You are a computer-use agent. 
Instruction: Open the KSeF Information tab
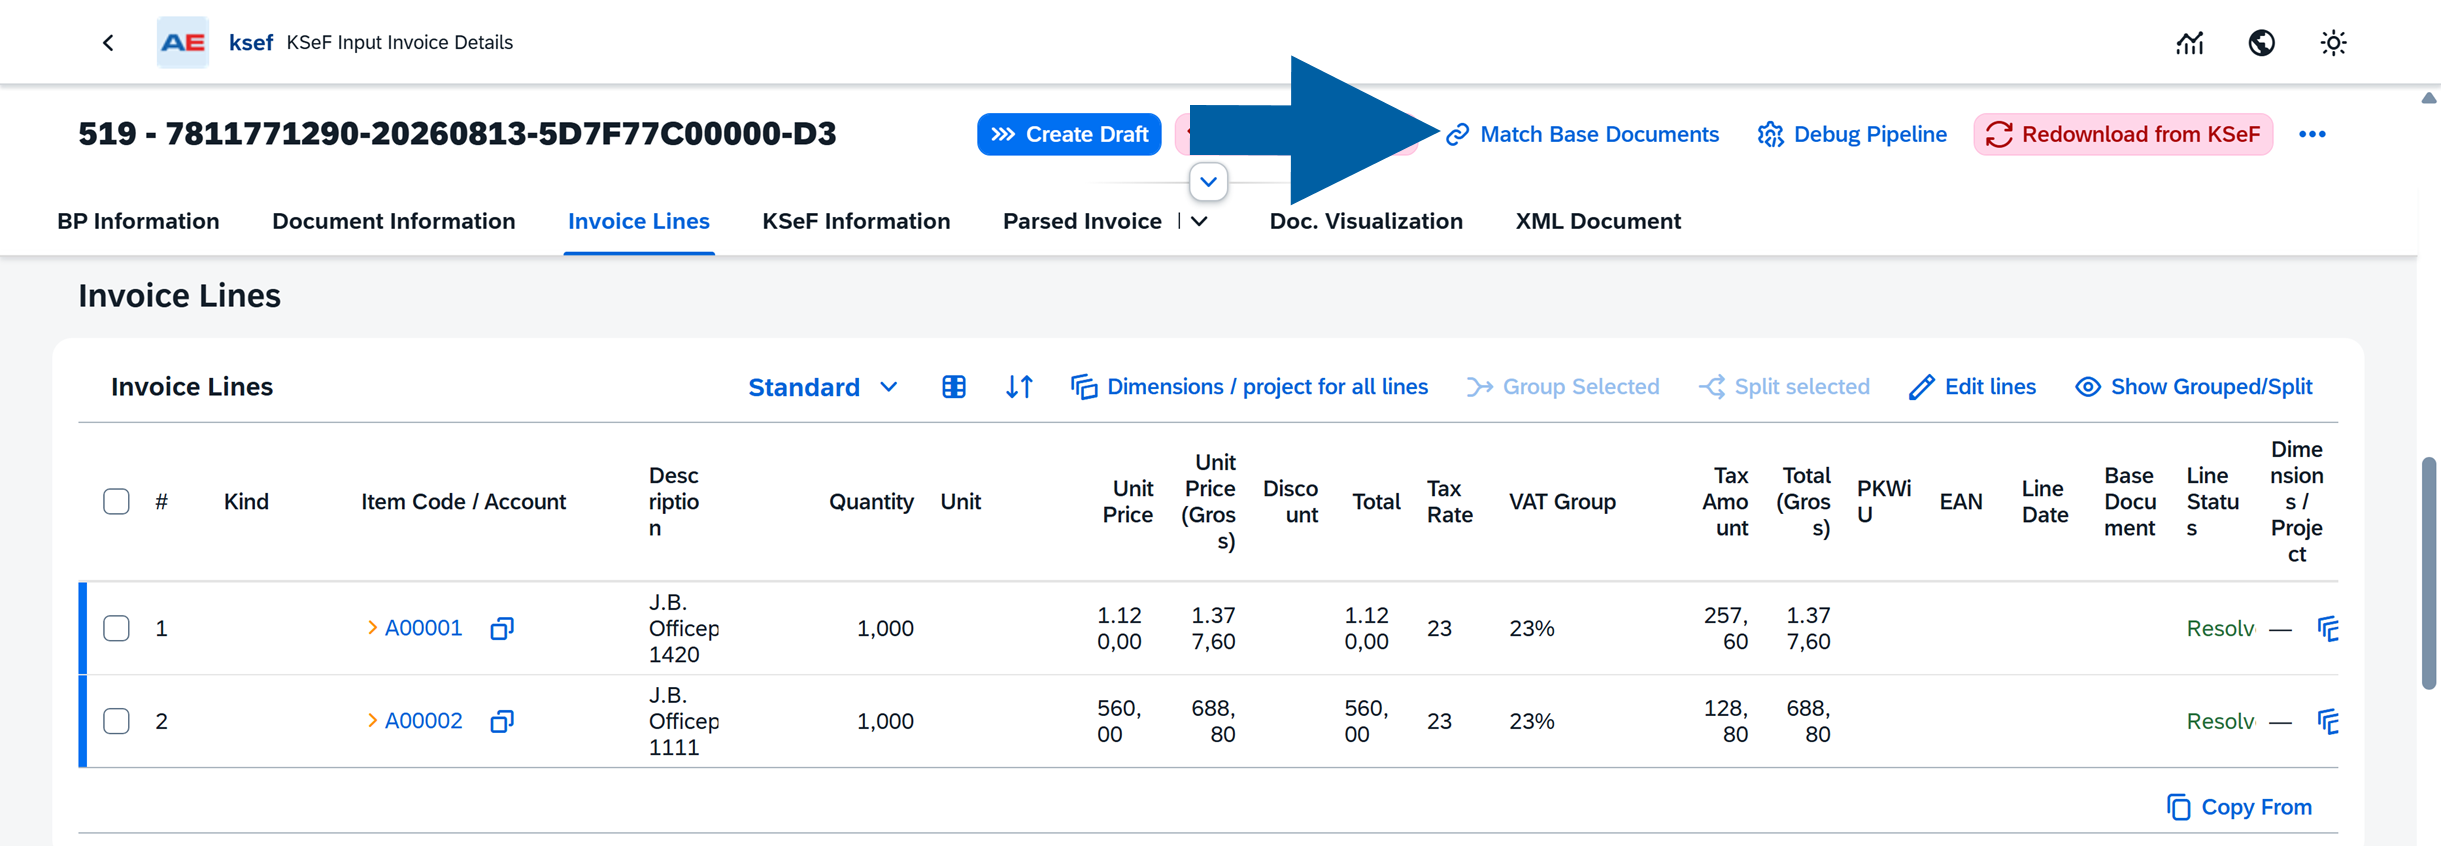pyautogui.click(x=856, y=221)
